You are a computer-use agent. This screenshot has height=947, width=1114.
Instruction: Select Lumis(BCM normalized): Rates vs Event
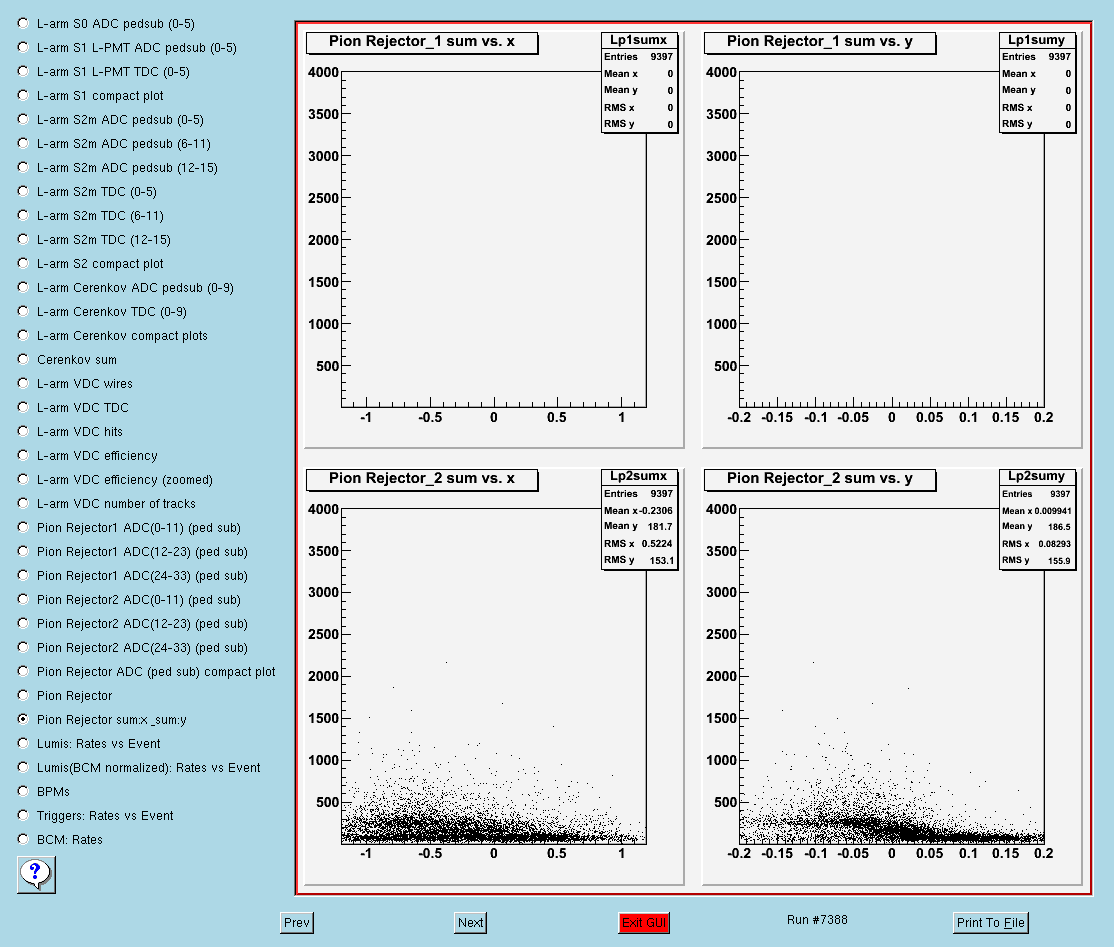(23, 768)
